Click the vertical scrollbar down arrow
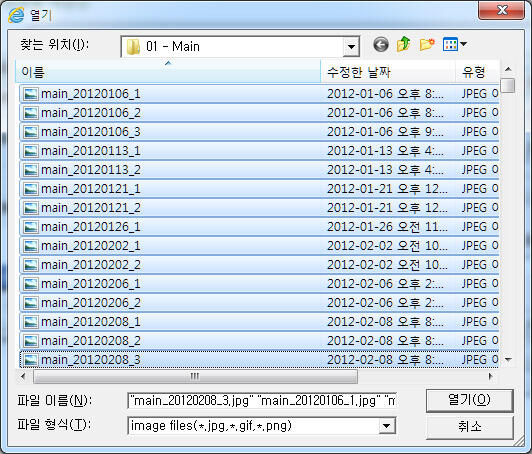Screen dimensions: 532x454 tap(508, 359)
